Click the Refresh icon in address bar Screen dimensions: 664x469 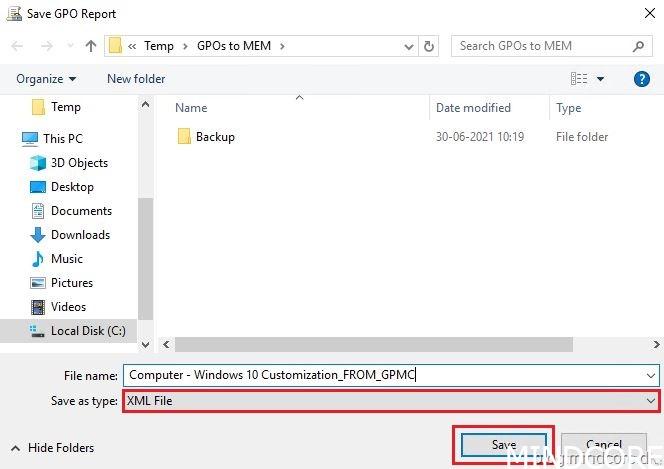(429, 46)
